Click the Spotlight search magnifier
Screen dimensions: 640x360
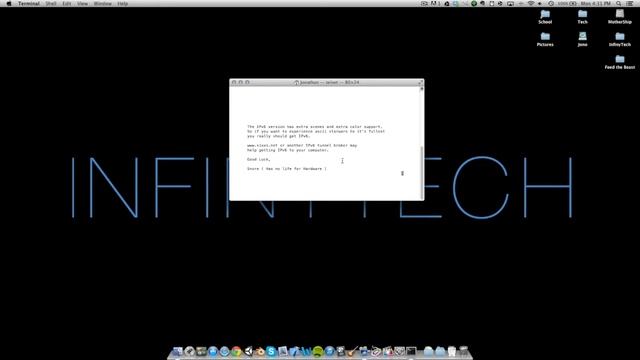[x=618, y=3]
